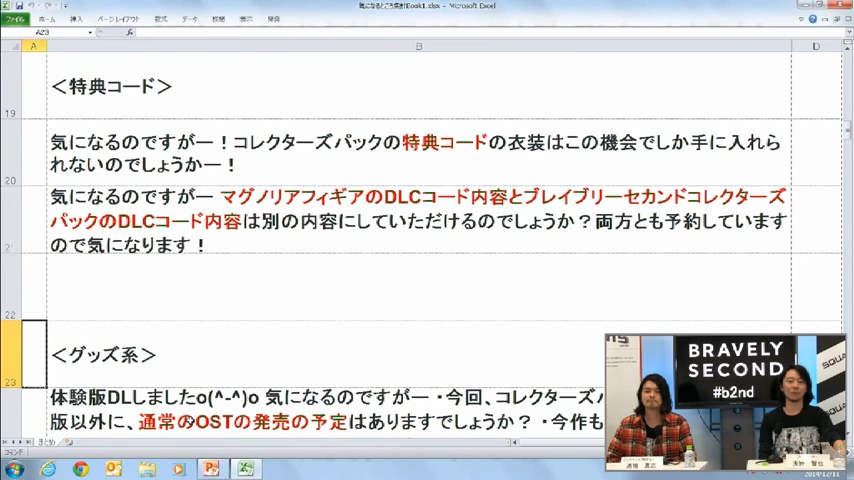Image resolution: width=854 pixels, height=480 pixels.
Task: Select row 20 header
Action: point(10,153)
